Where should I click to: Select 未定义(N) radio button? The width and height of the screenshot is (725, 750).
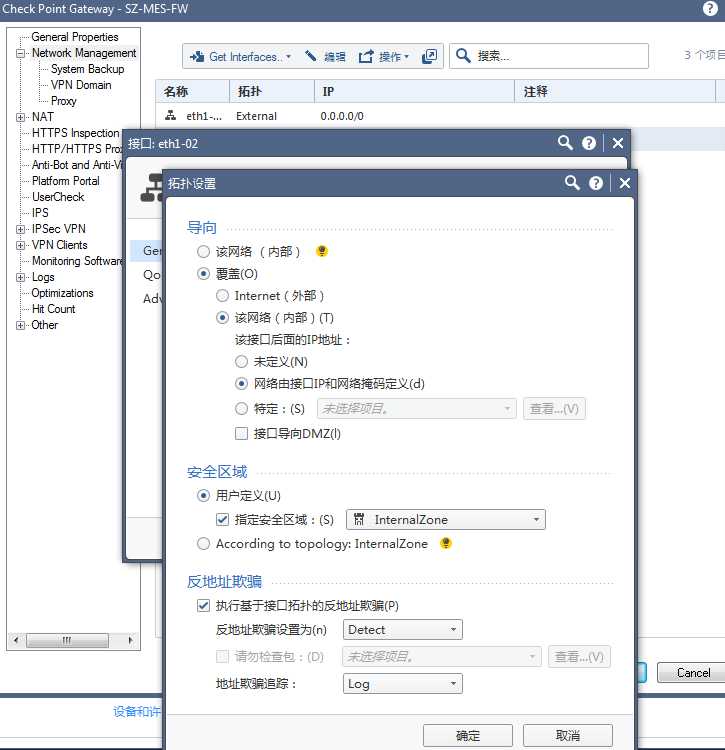click(241, 362)
